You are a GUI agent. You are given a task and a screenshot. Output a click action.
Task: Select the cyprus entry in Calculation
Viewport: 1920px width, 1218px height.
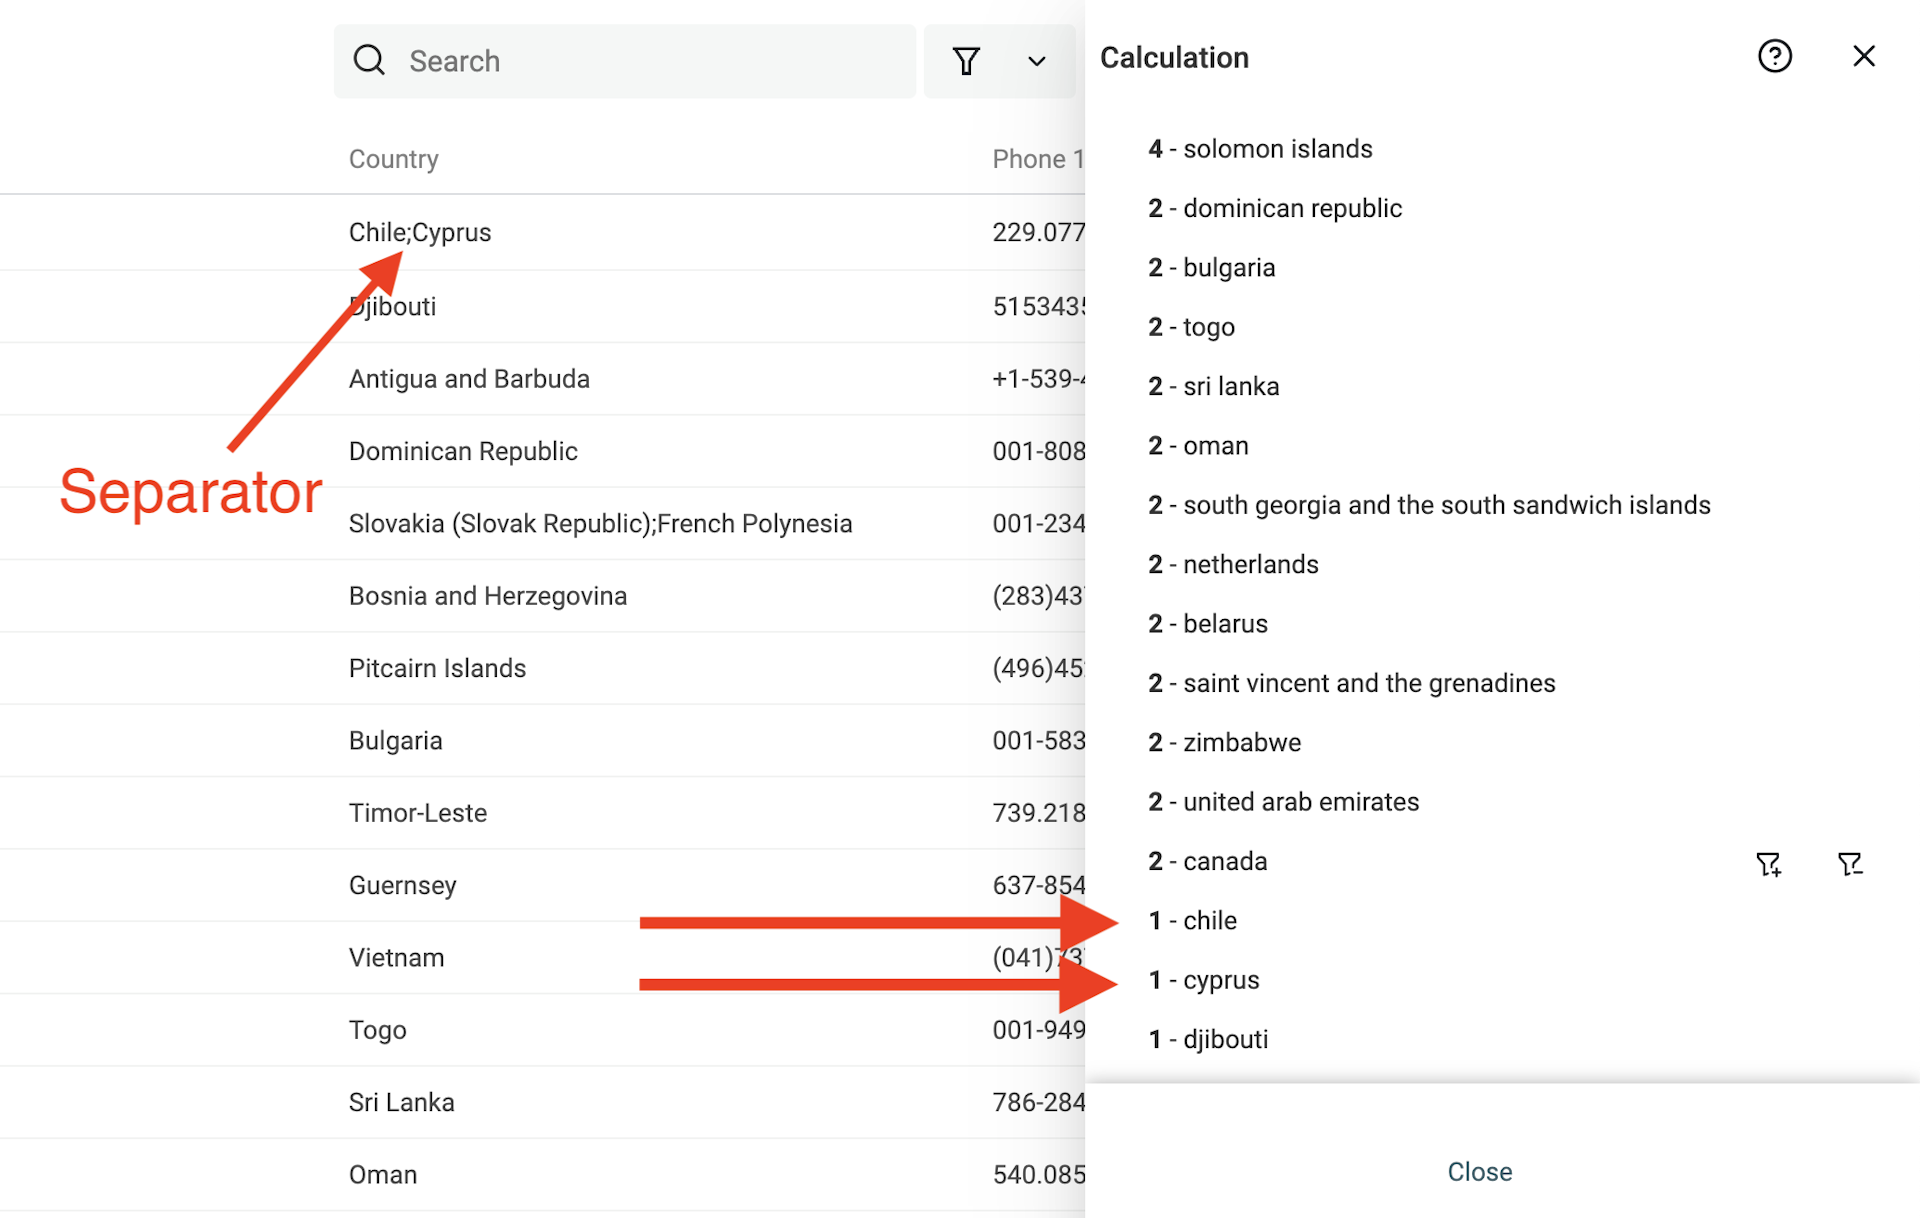pyautogui.click(x=1204, y=980)
